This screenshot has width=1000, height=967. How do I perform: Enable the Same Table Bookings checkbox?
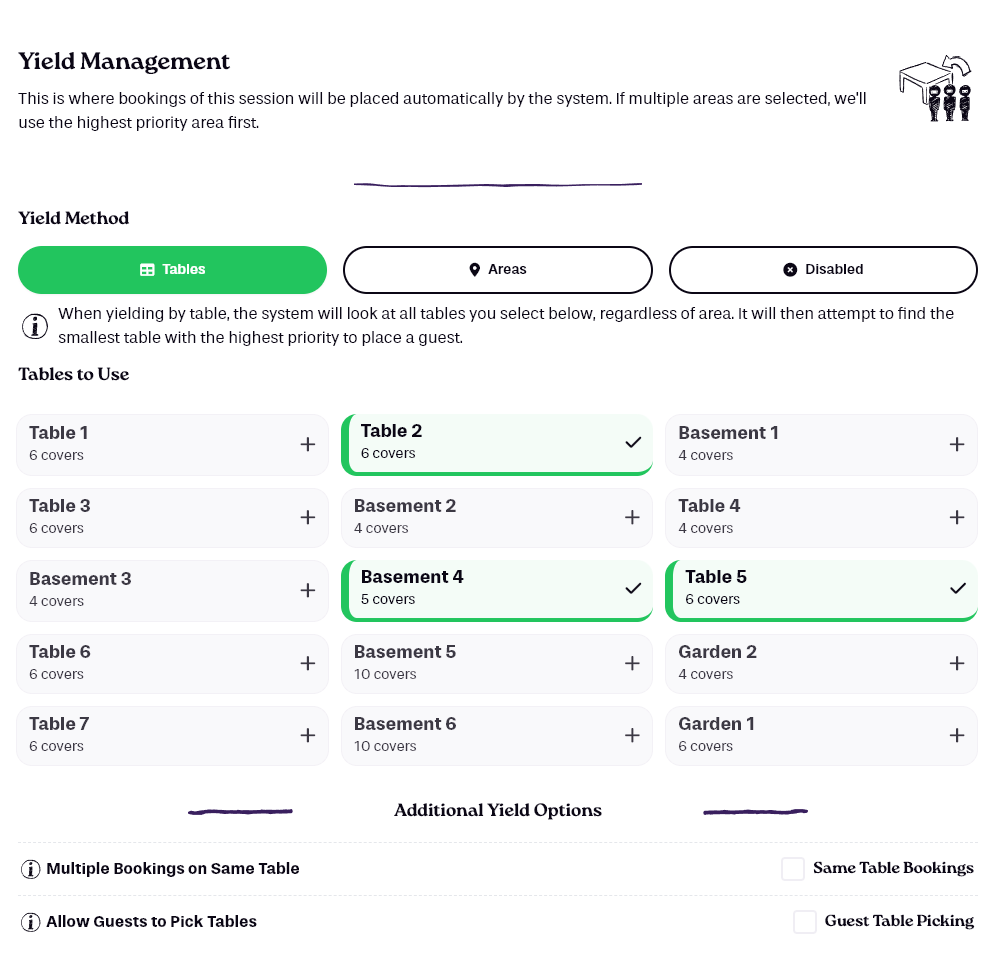[x=793, y=869]
